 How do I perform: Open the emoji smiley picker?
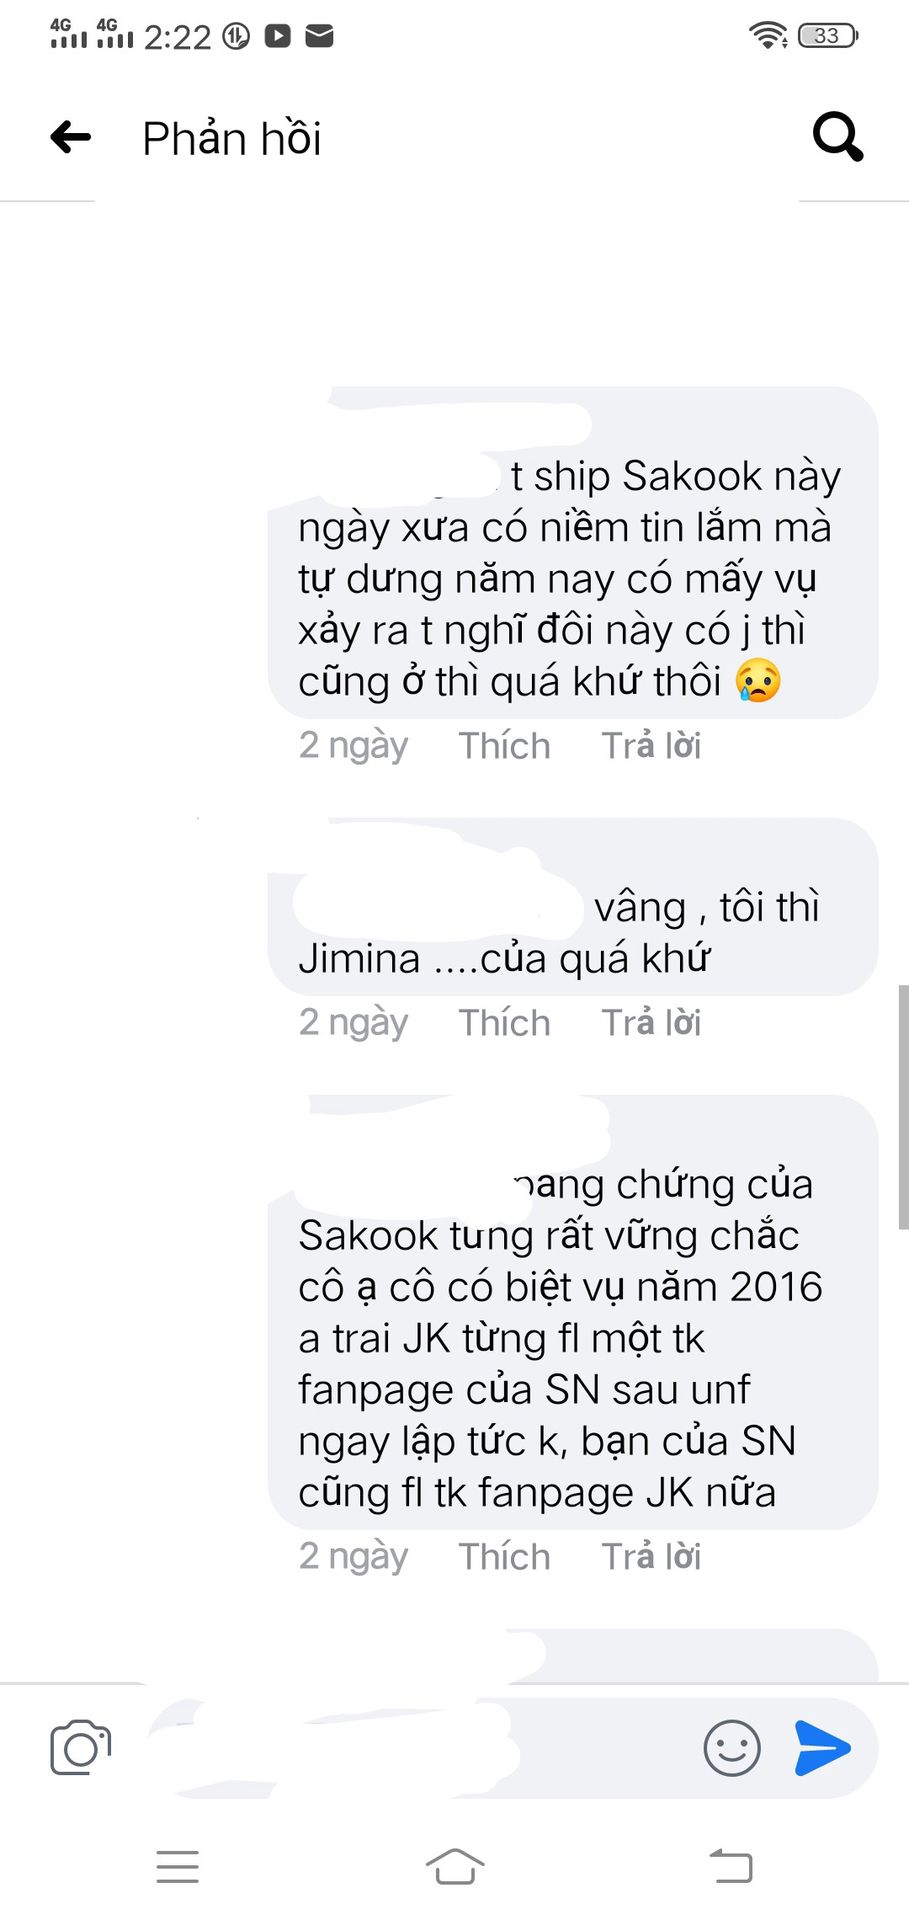pyautogui.click(x=732, y=1747)
